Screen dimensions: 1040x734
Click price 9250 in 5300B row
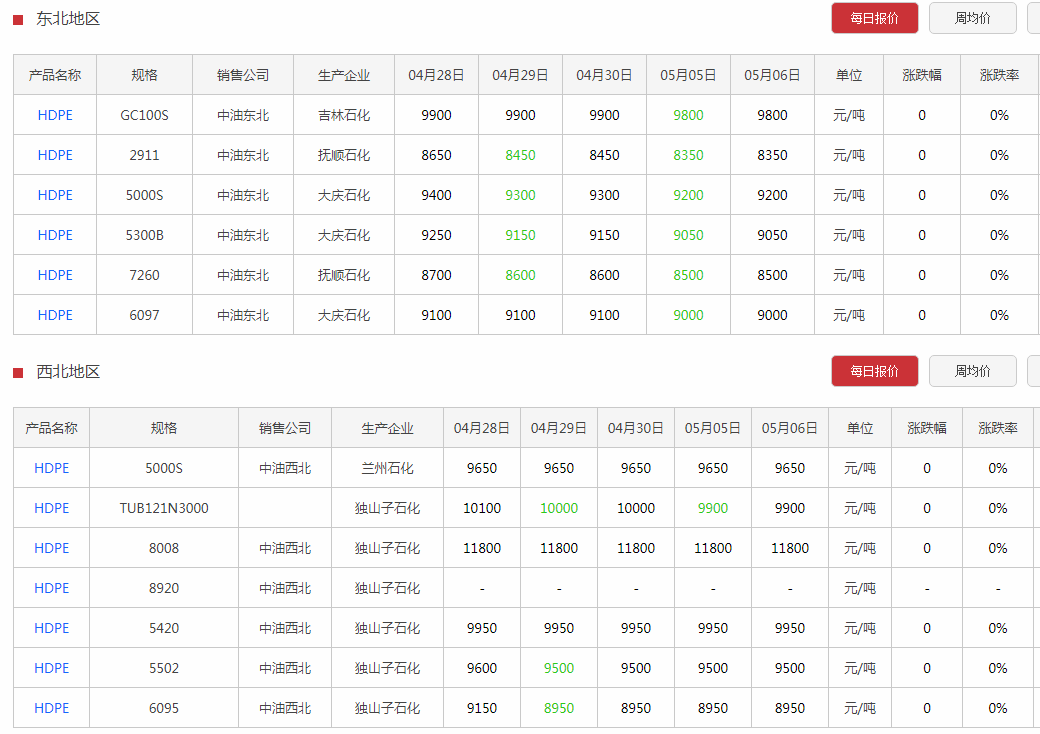tap(436, 235)
